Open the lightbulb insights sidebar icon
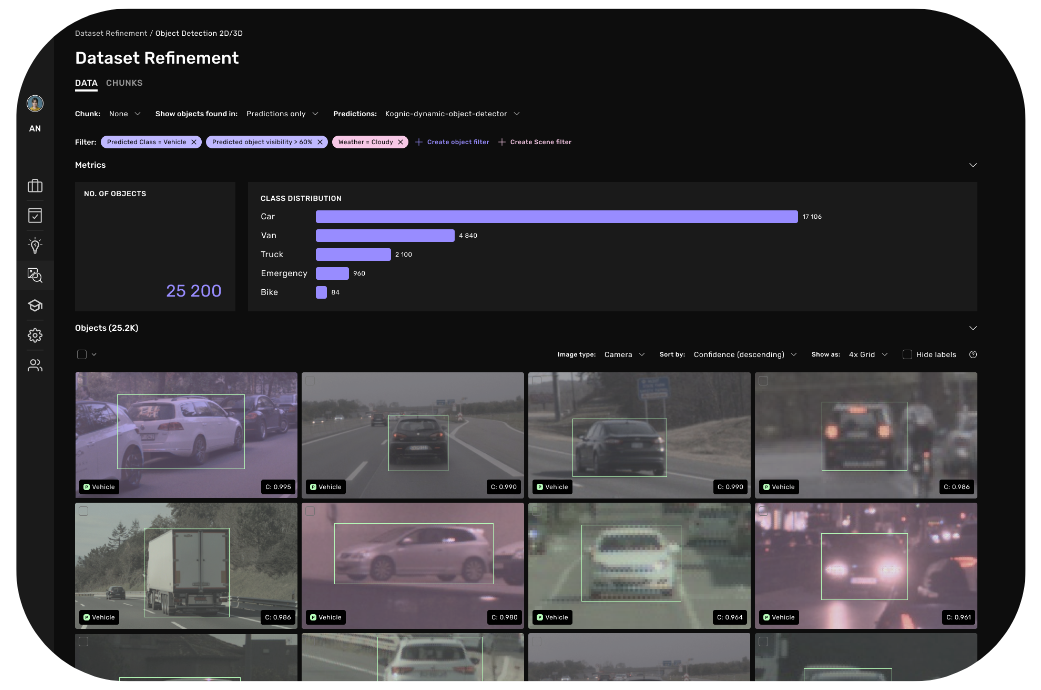Viewport: 1041px width, 690px height. [35, 245]
